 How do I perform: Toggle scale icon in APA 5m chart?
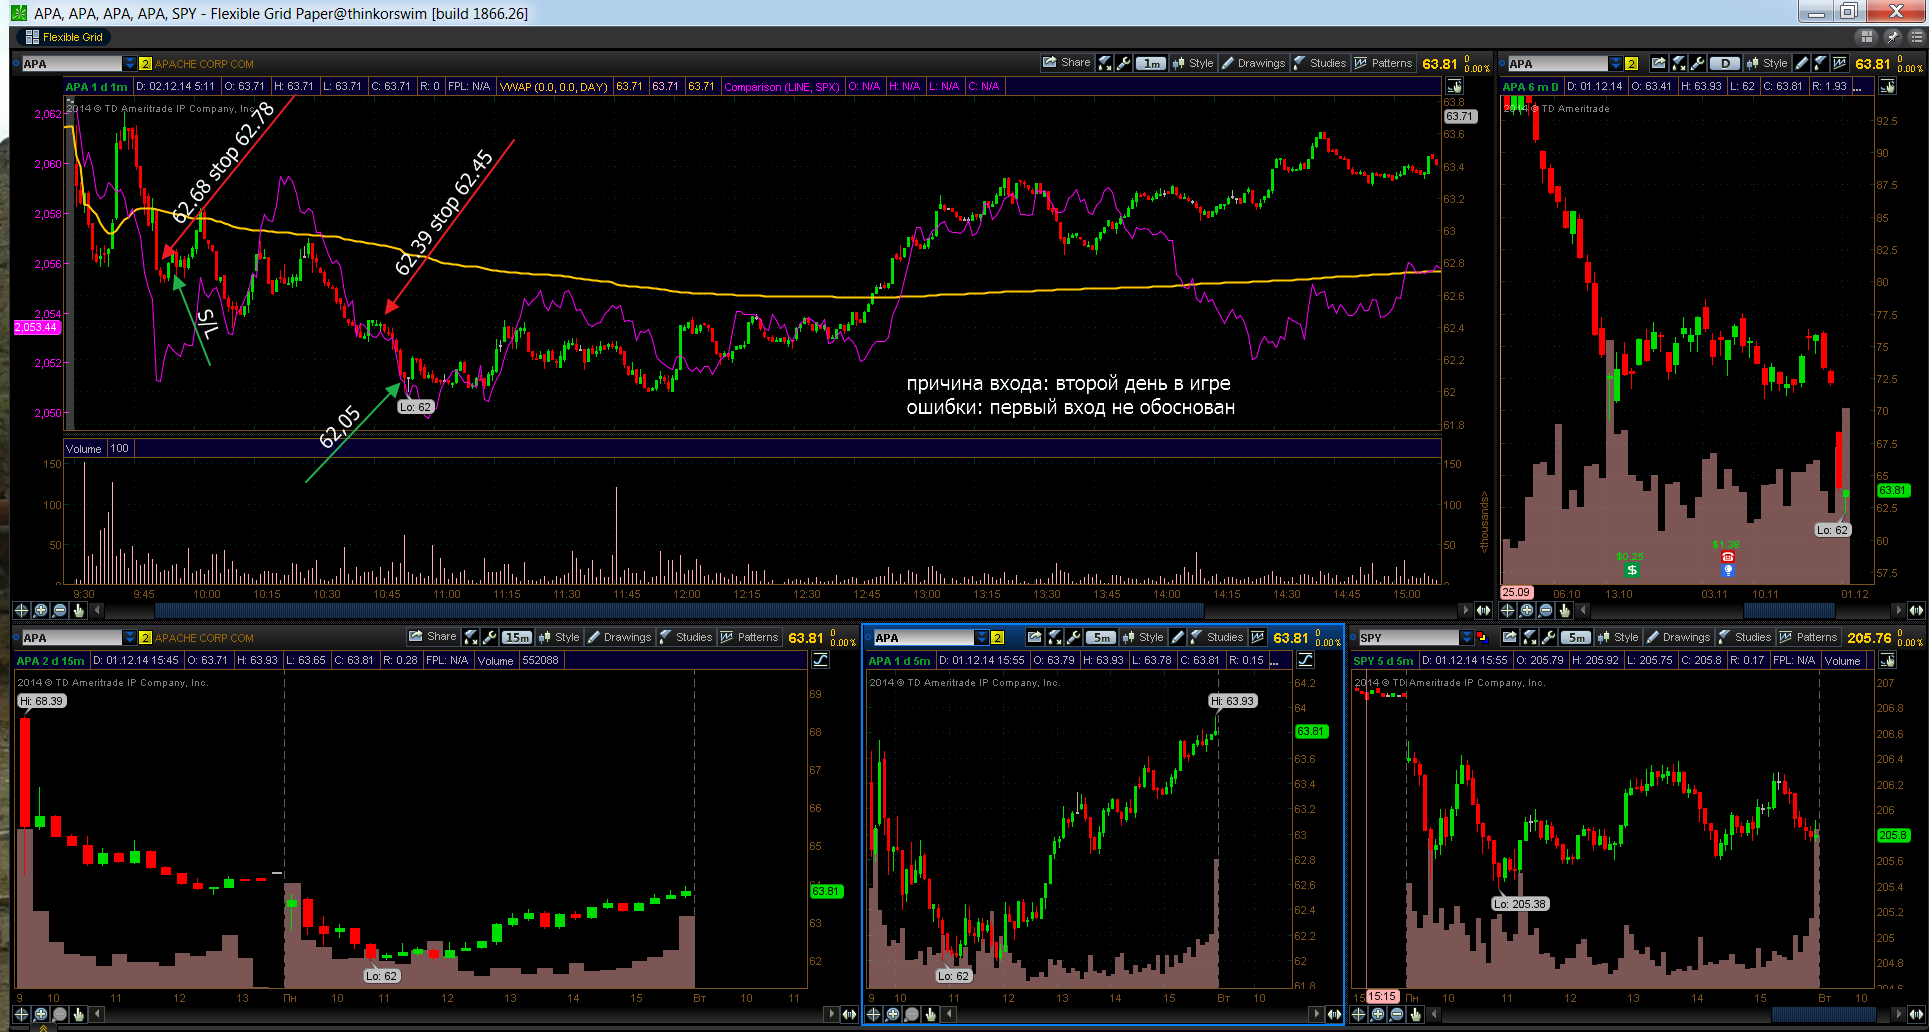1305,660
